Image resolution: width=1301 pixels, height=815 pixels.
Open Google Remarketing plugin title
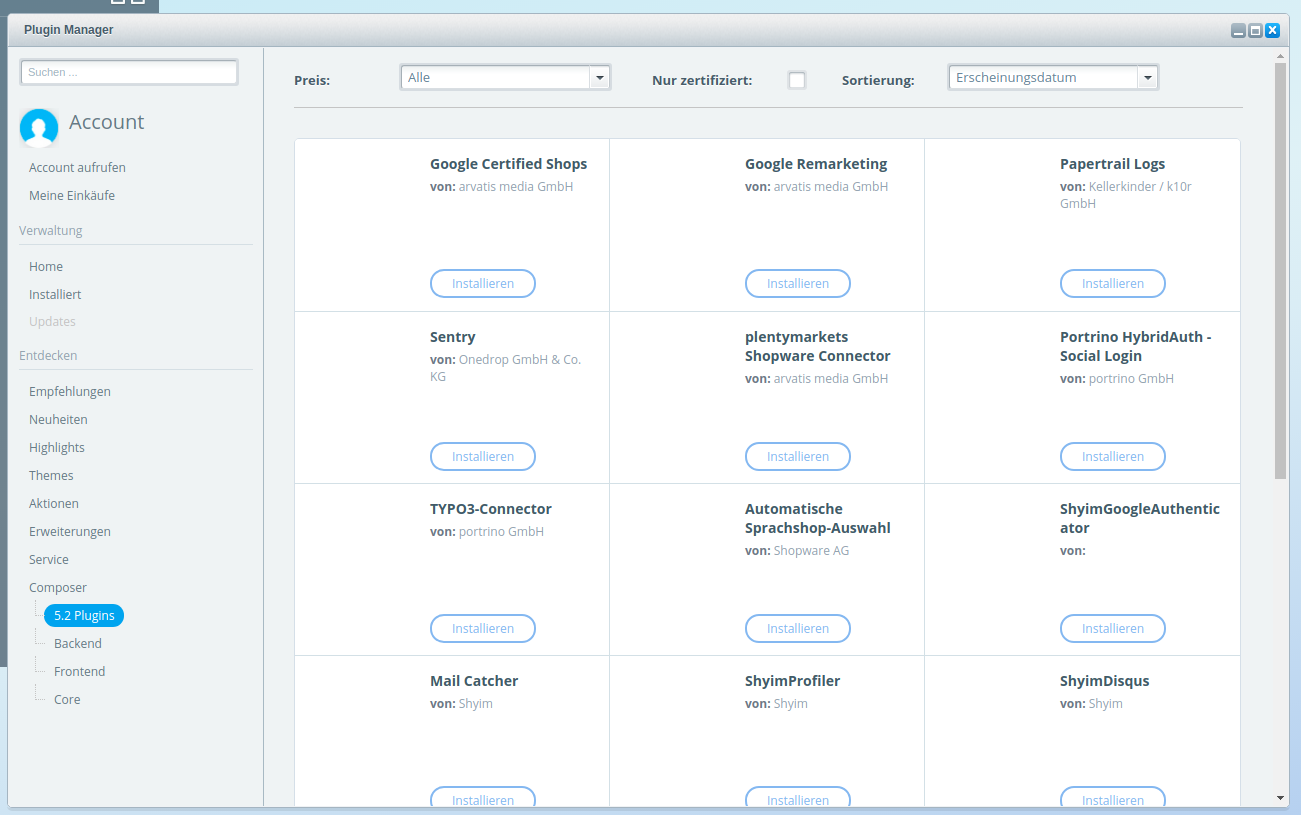click(816, 164)
